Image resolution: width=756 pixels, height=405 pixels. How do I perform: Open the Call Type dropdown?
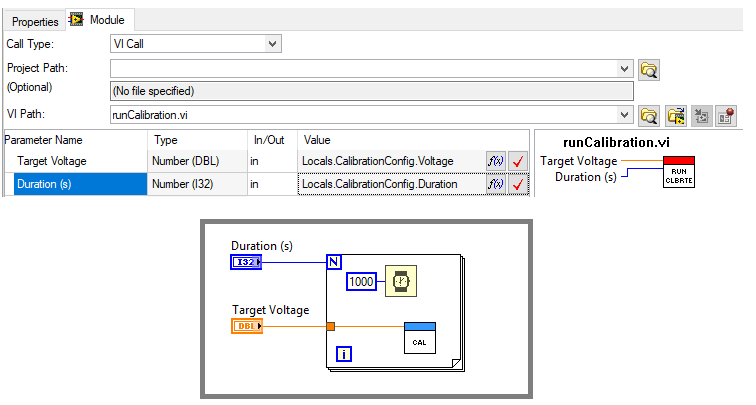(273, 43)
